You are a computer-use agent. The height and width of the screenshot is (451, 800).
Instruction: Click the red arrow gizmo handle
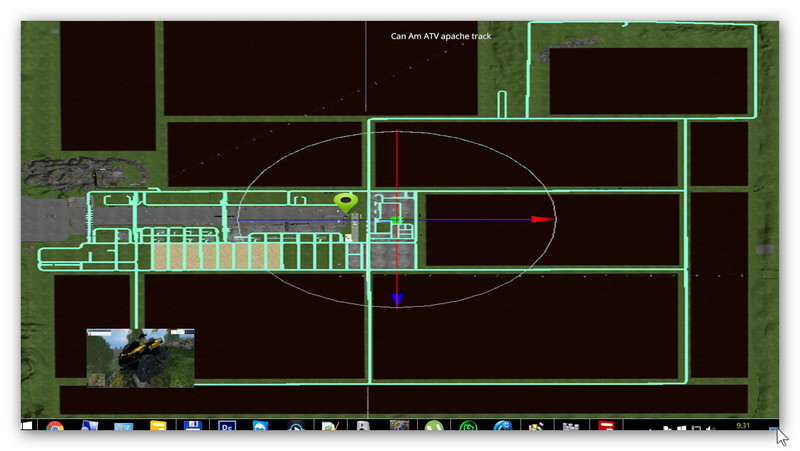(x=542, y=219)
